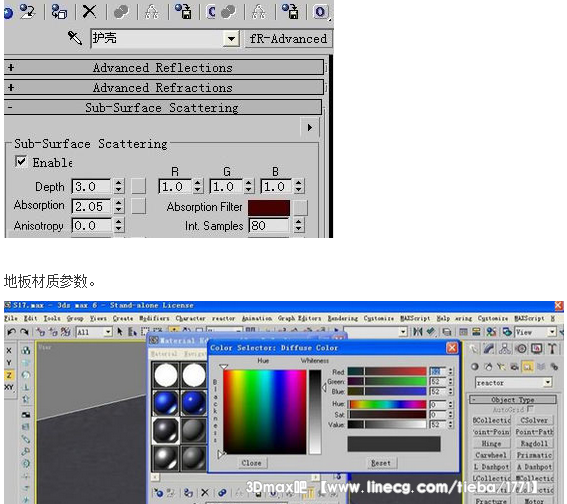Collapse the Object Type rollout

click(513, 400)
